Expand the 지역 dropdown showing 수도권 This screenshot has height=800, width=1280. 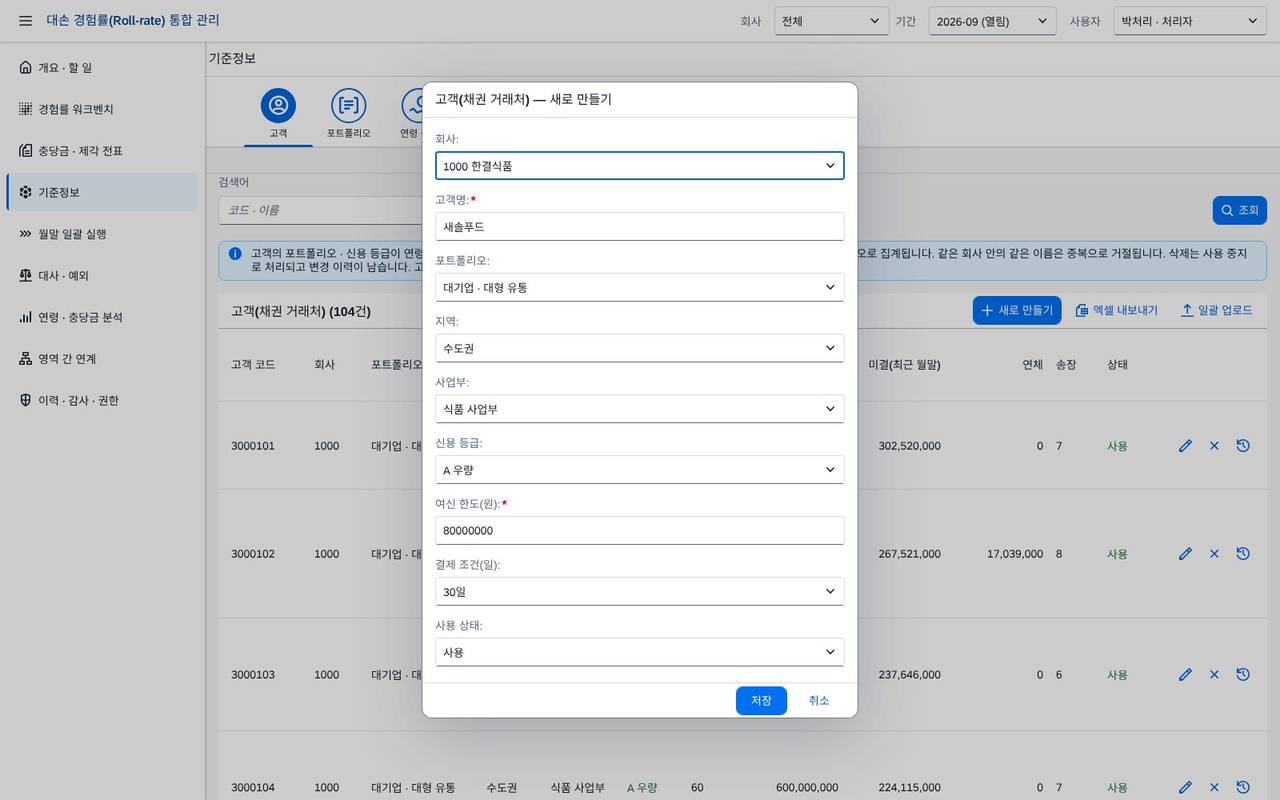640,348
